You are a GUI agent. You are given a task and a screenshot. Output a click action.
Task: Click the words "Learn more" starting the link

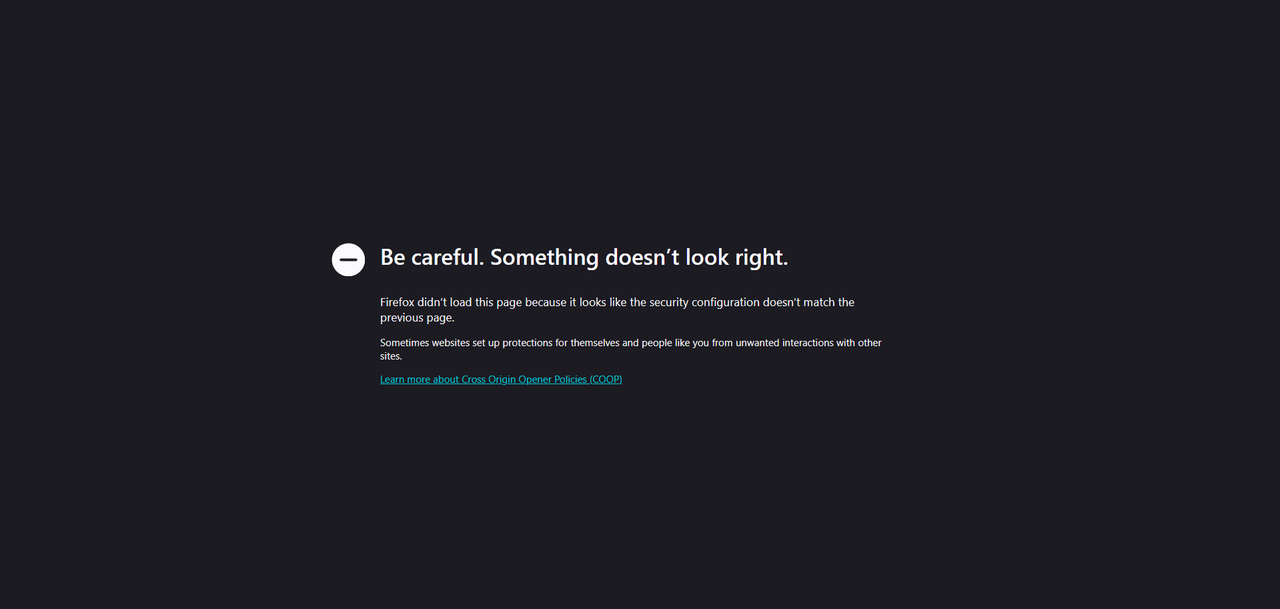click(405, 379)
